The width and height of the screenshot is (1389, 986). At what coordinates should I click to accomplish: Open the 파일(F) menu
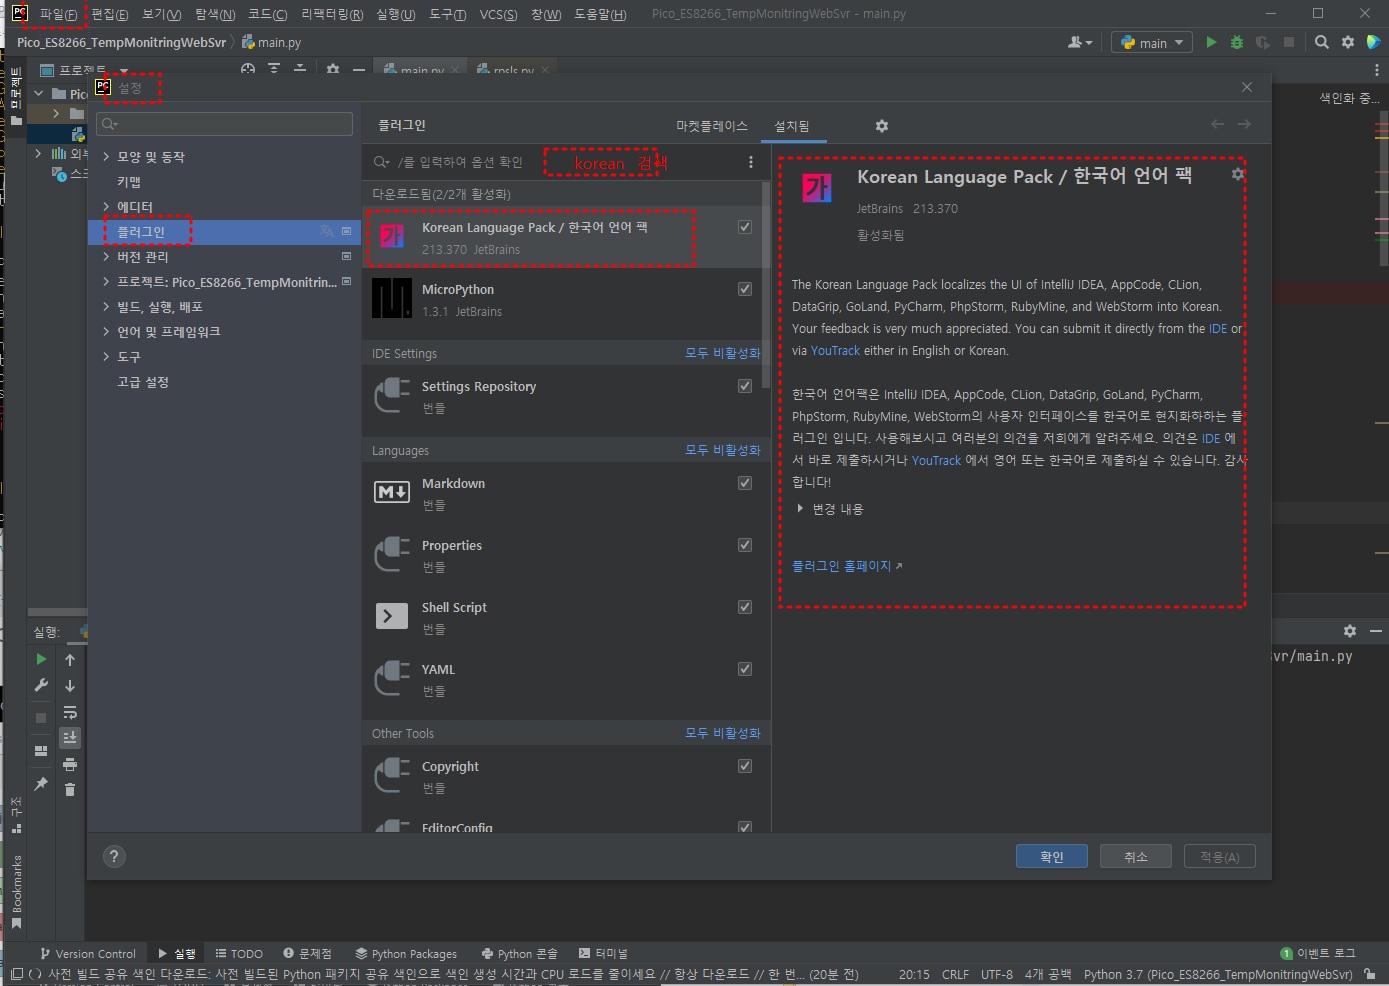point(58,14)
